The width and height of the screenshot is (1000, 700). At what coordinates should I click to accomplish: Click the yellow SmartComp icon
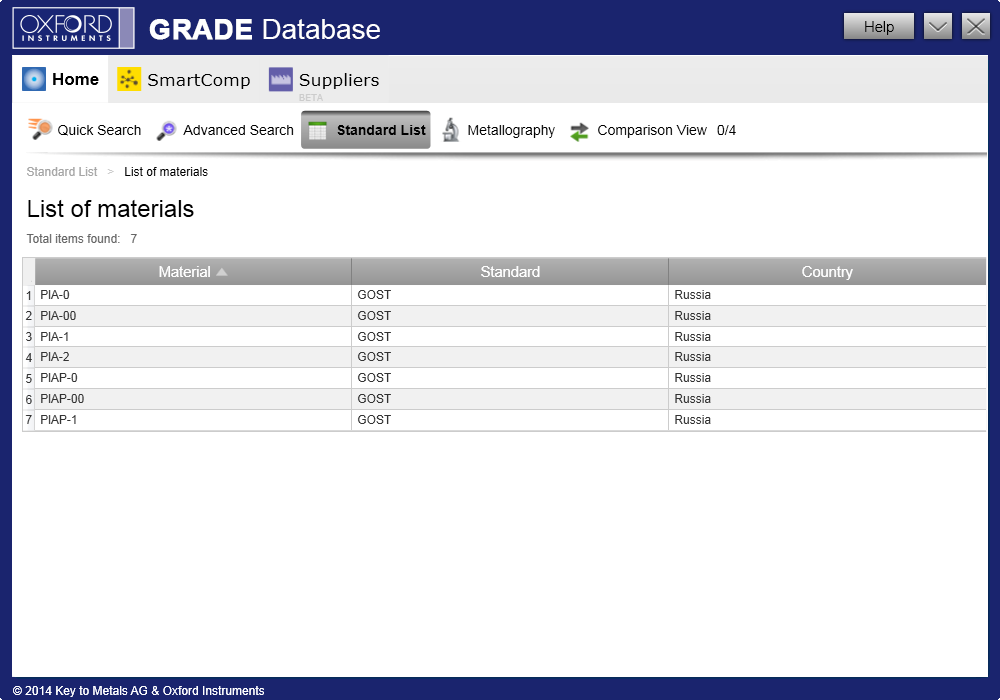point(129,79)
